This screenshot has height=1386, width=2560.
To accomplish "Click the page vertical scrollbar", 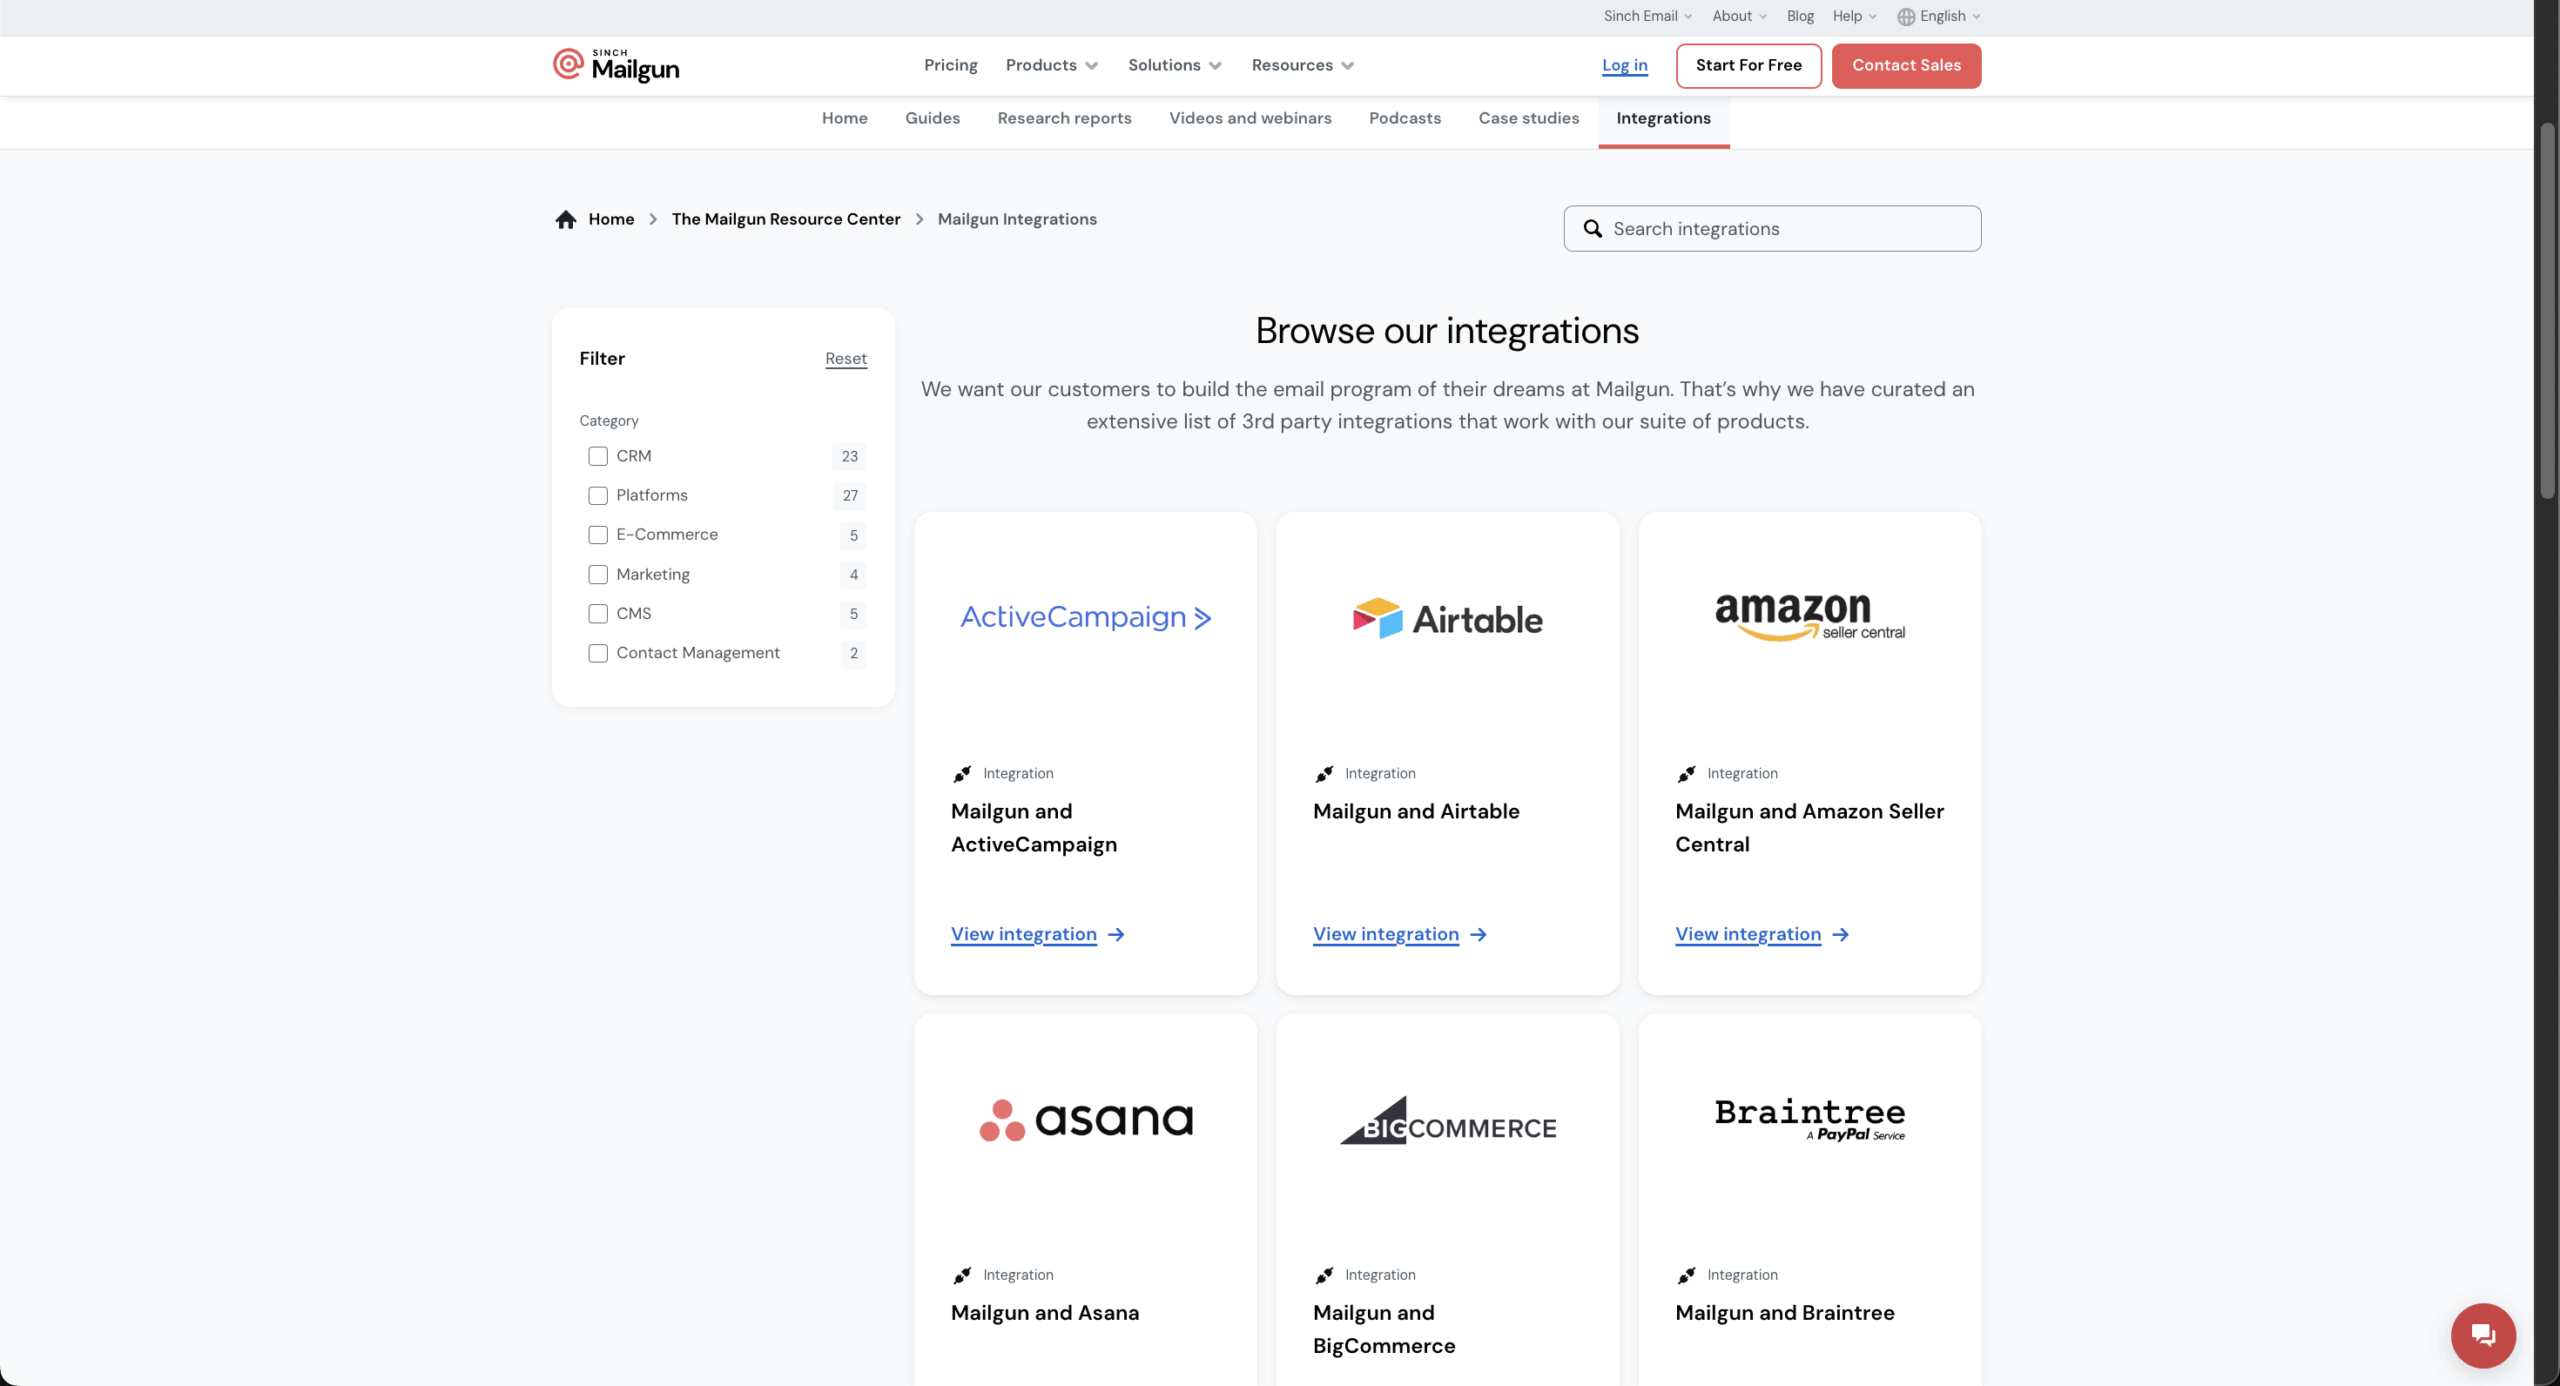I will [2547, 310].
